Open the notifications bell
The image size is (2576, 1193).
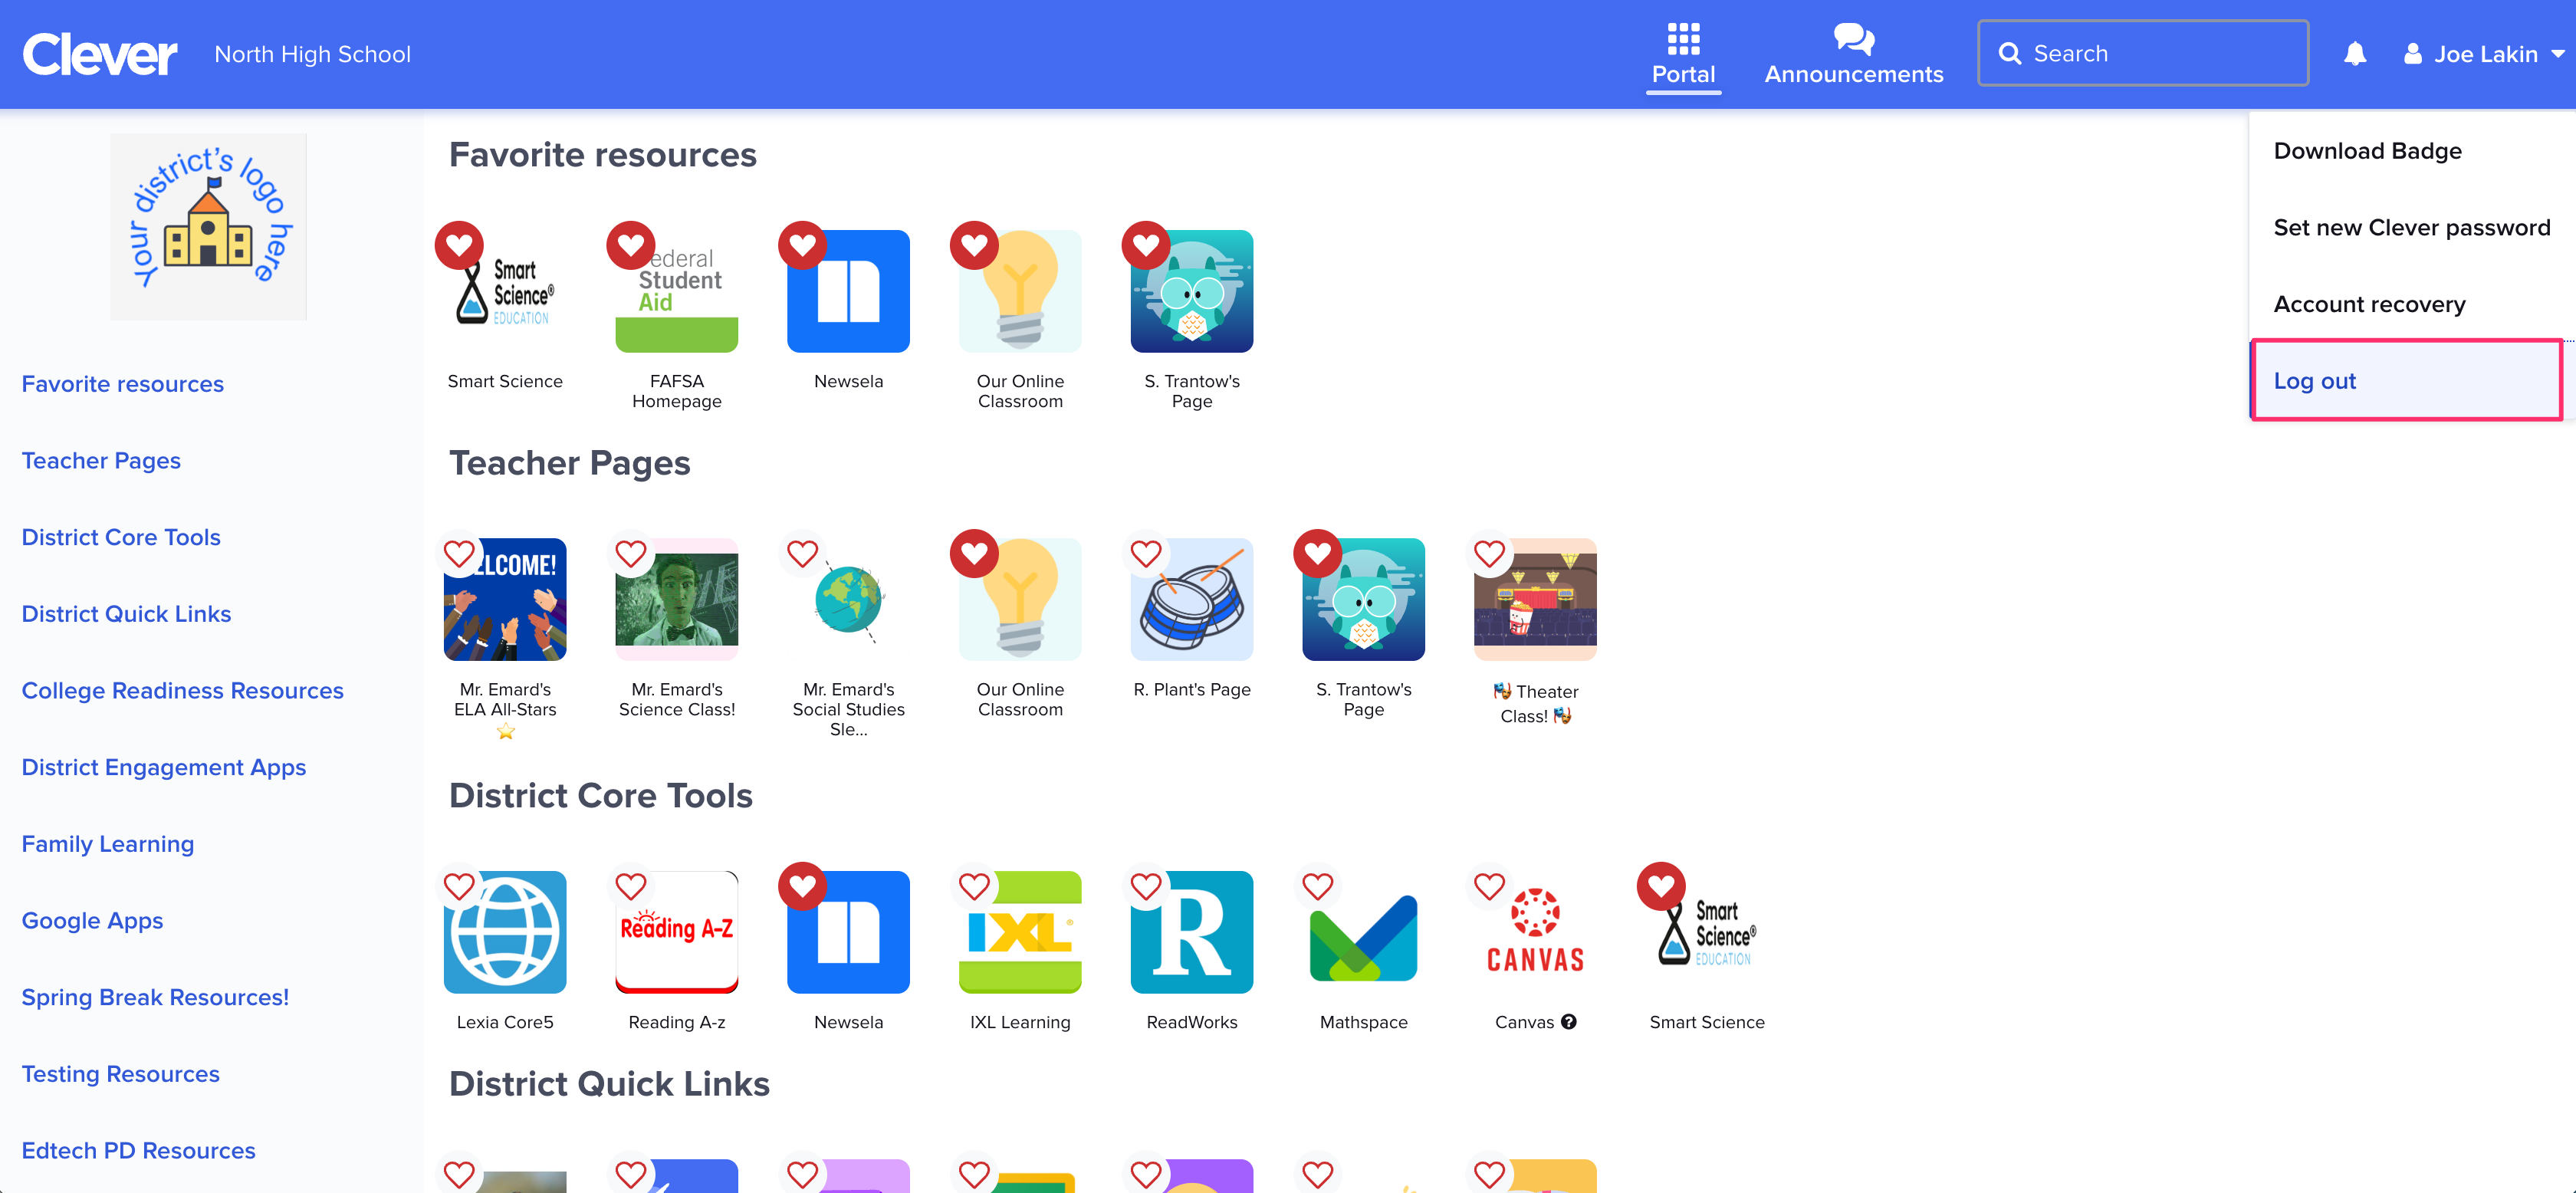2355,54
